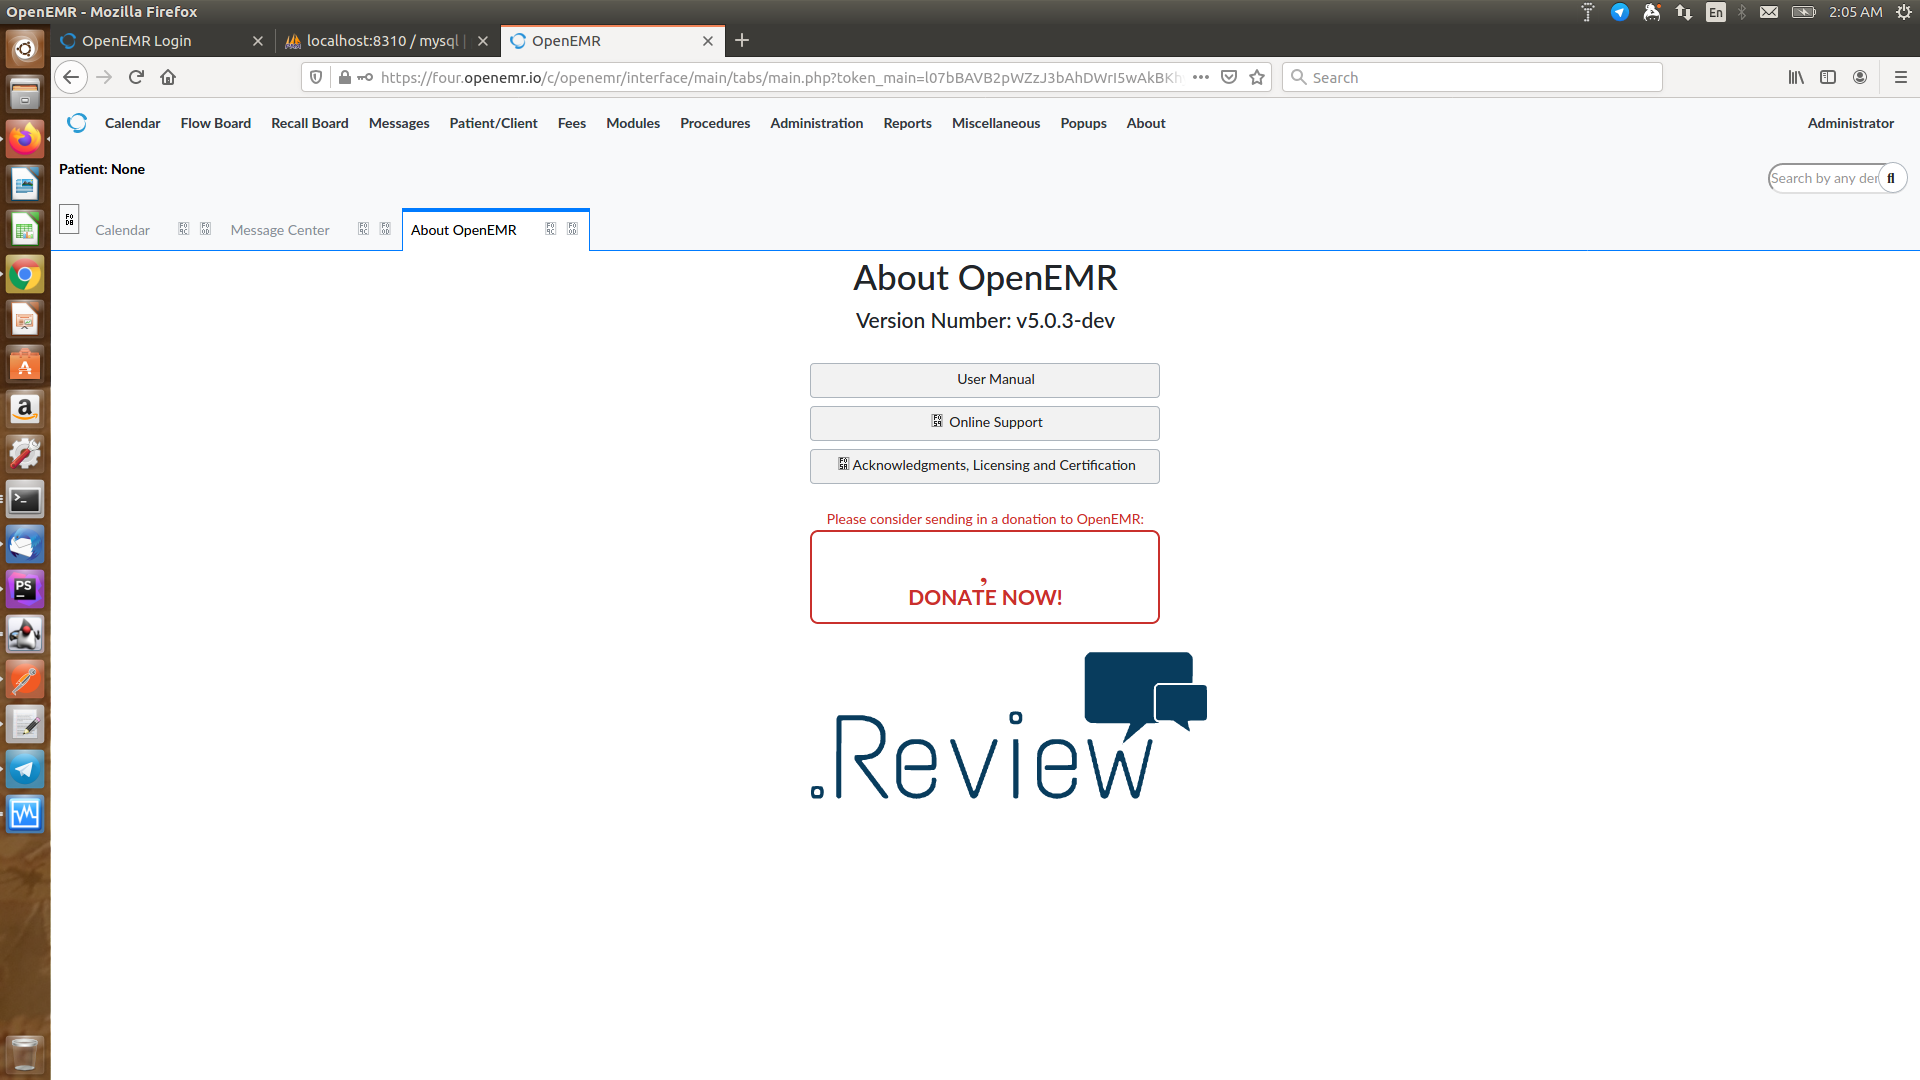Viewport: 1920px width, 1080px height.
Task: Open the Administration menu
Action: (816, 123)
